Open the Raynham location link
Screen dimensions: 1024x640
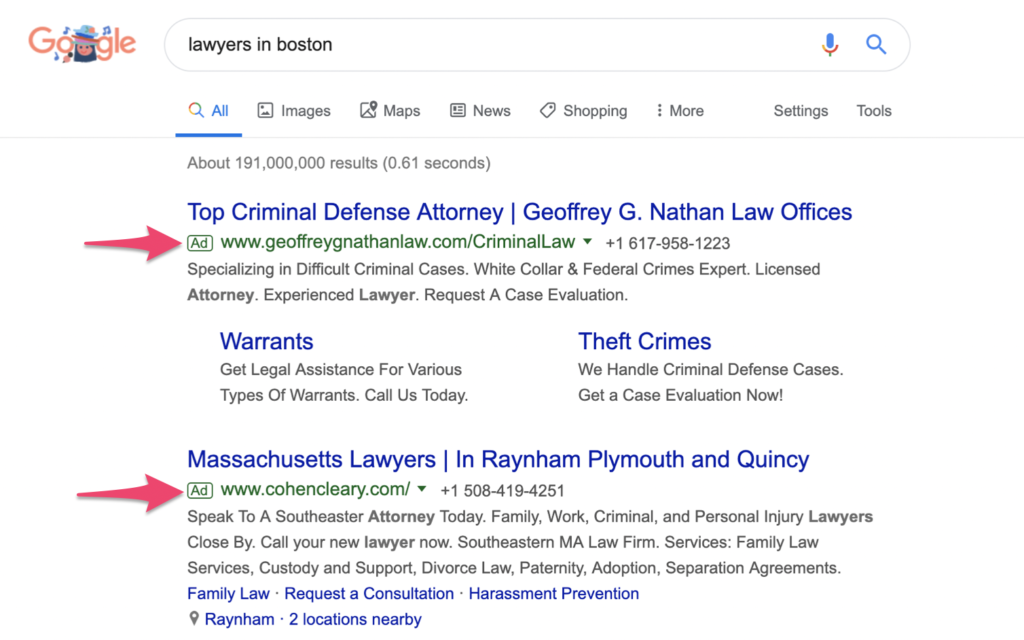pyautogui.click(x=240, y=619)
